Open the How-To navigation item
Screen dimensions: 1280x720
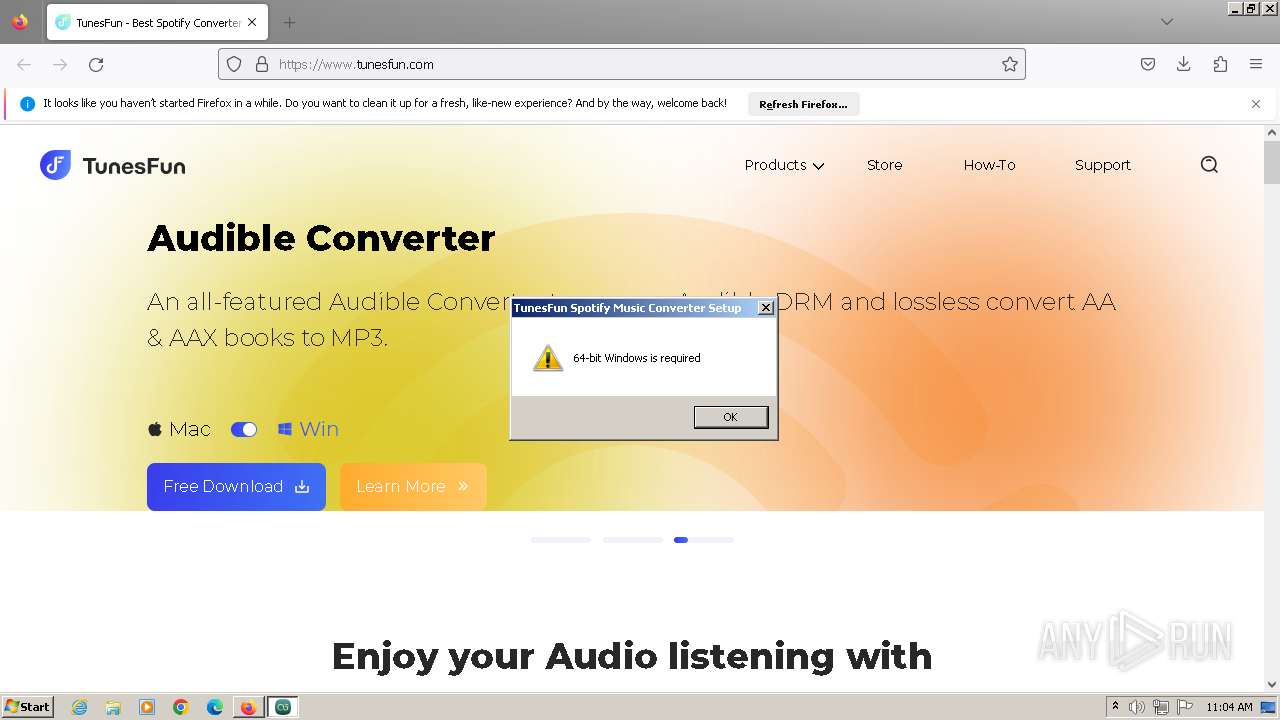tap(989, 165)
